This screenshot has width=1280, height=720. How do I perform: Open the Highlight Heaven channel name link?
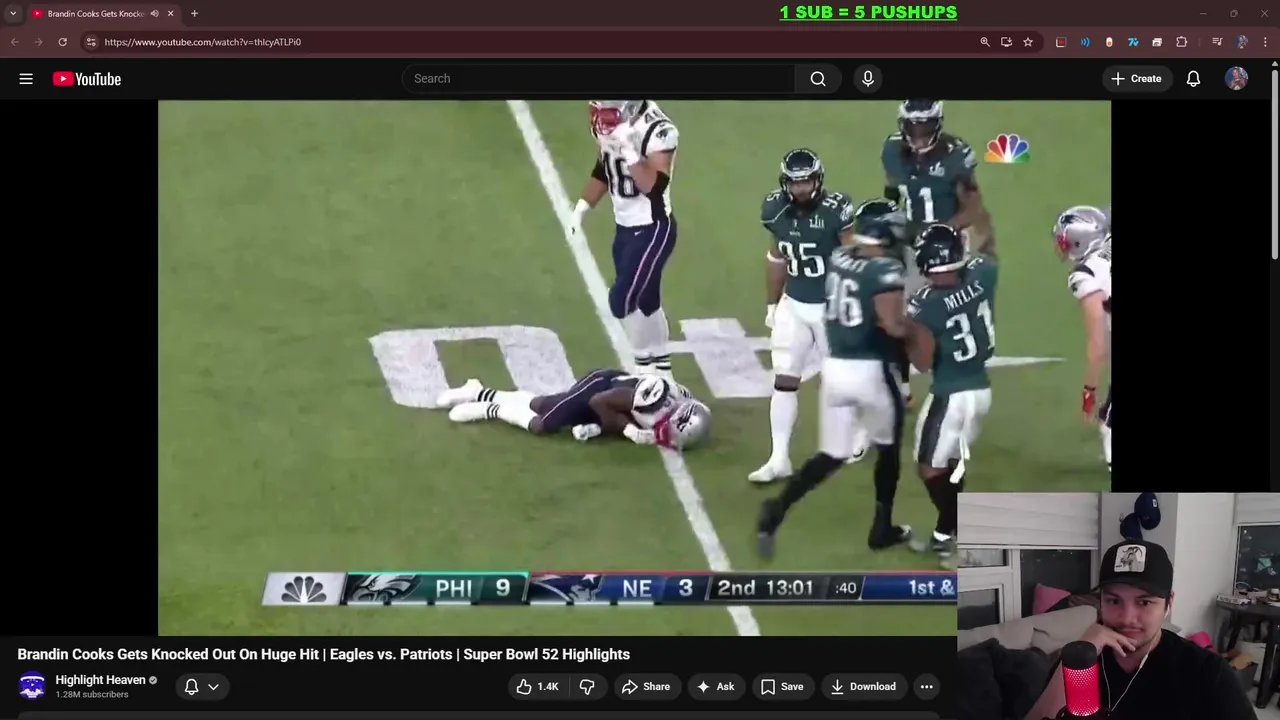click(x=100, y=680)
